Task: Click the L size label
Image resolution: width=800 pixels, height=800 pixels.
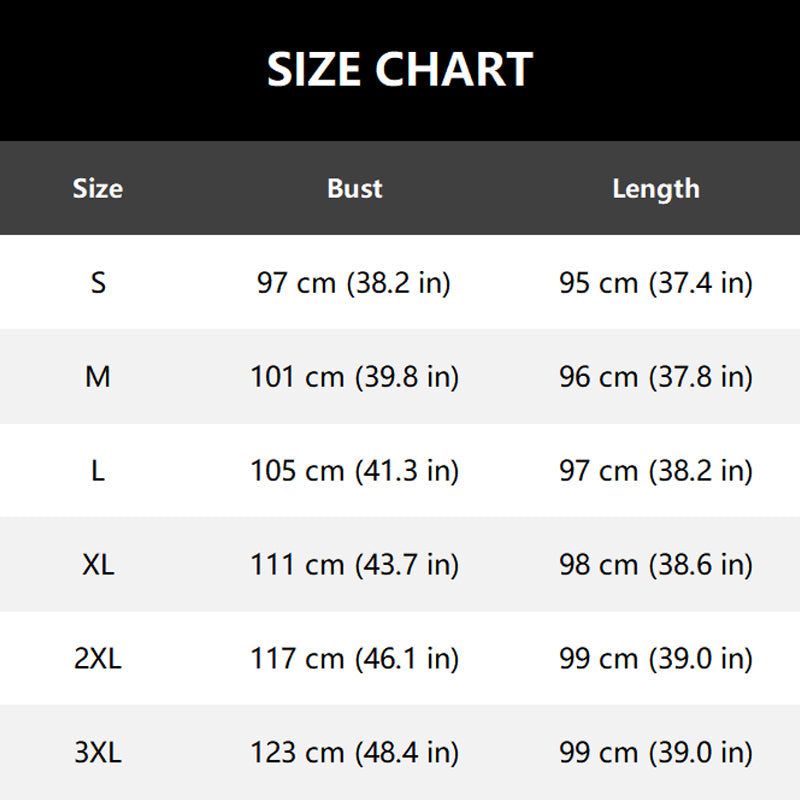Action: point(98,471)
